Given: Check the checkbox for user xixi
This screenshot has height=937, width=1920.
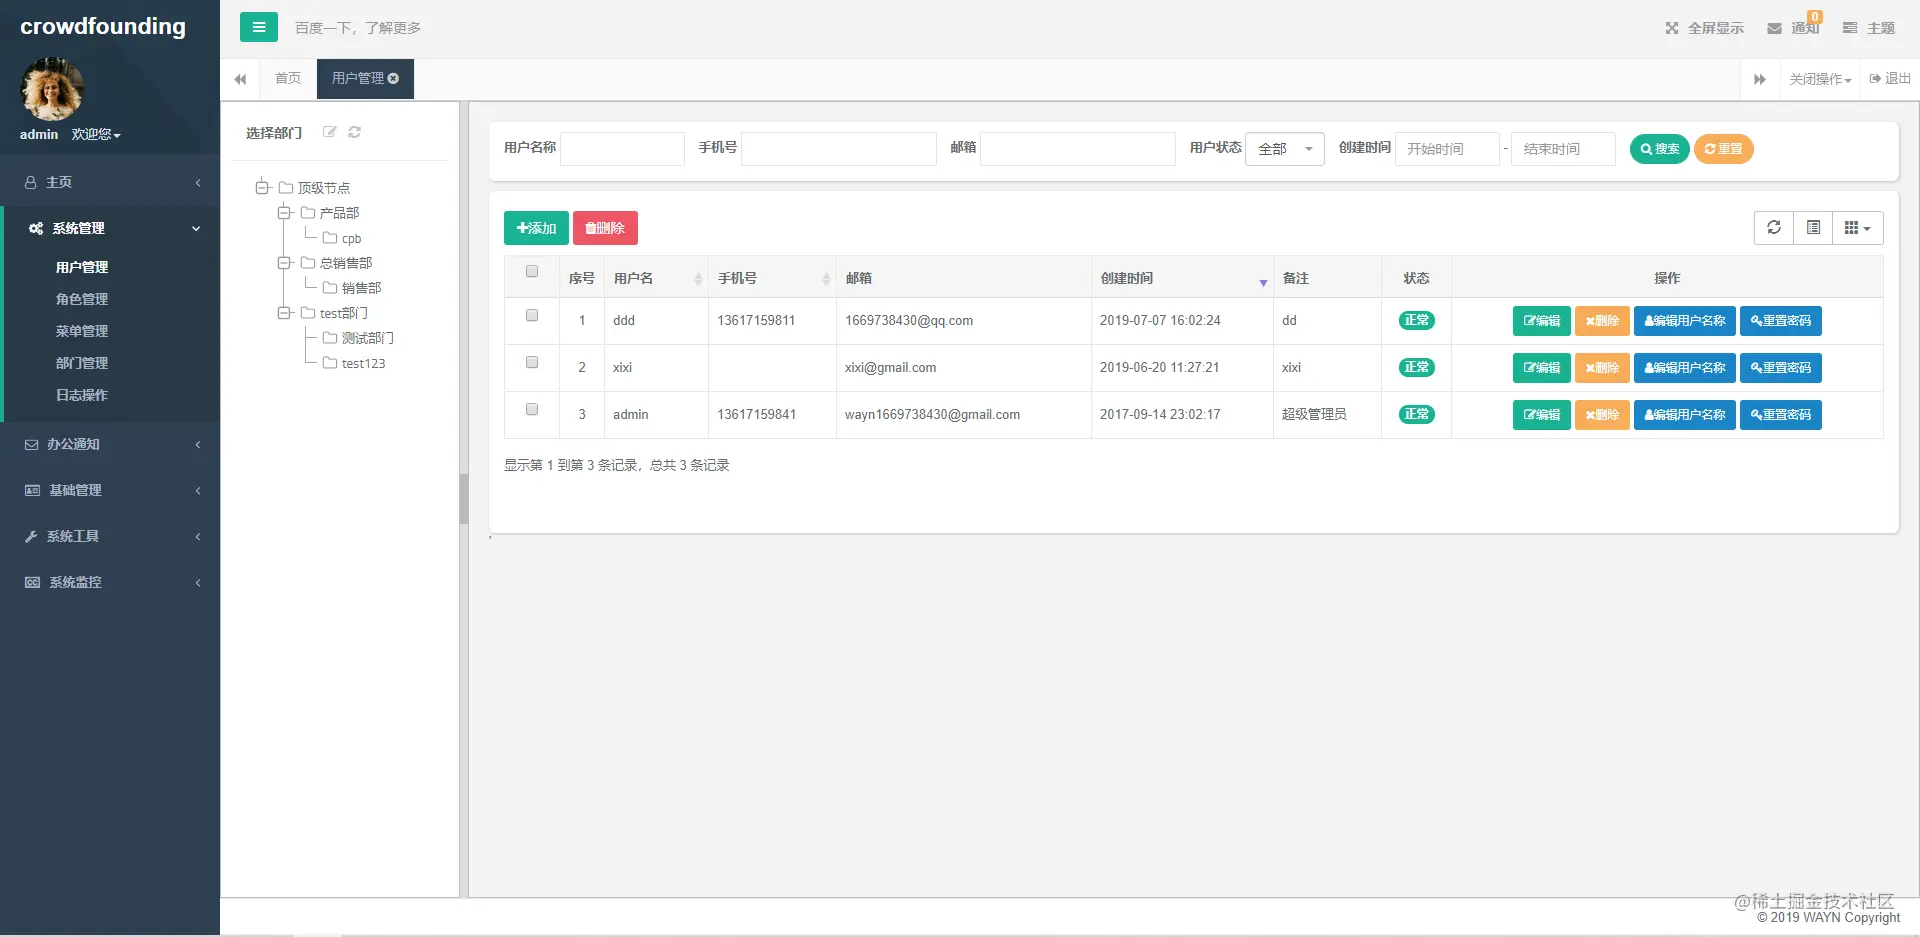Looking at the screenshot, I should coord(532,362).
